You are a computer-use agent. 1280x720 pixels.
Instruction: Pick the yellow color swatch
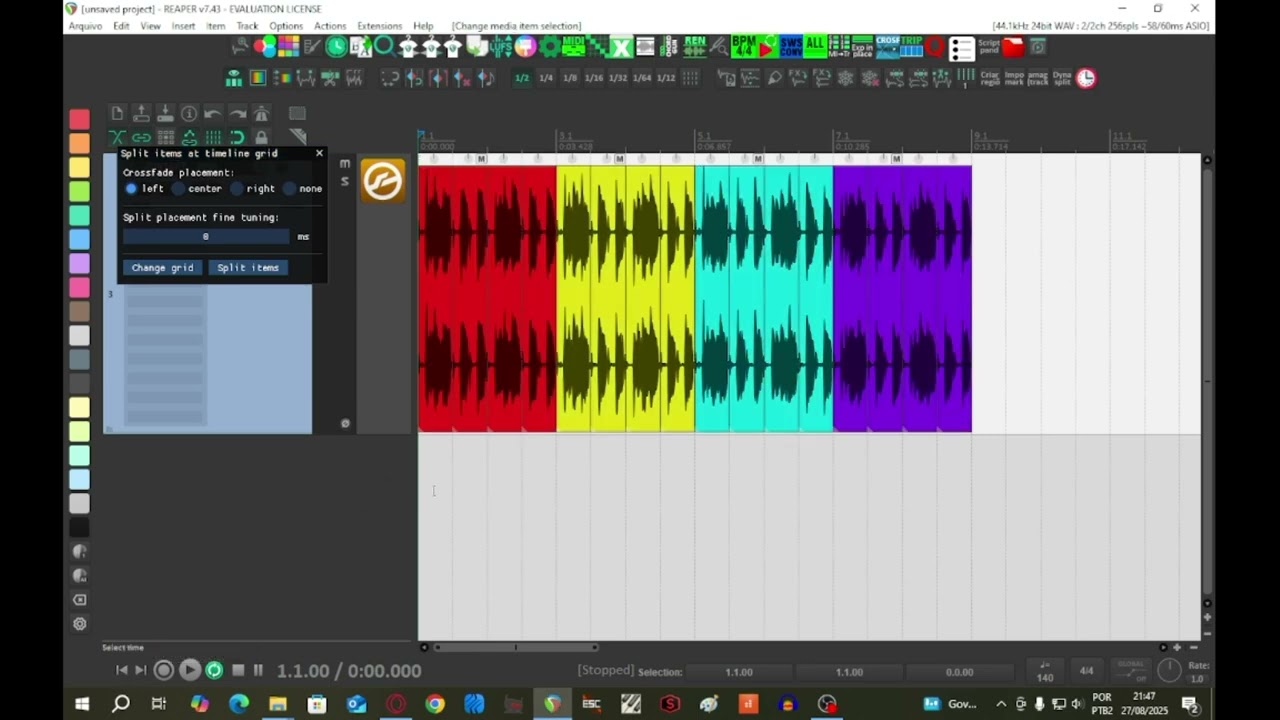coord(79,167)
